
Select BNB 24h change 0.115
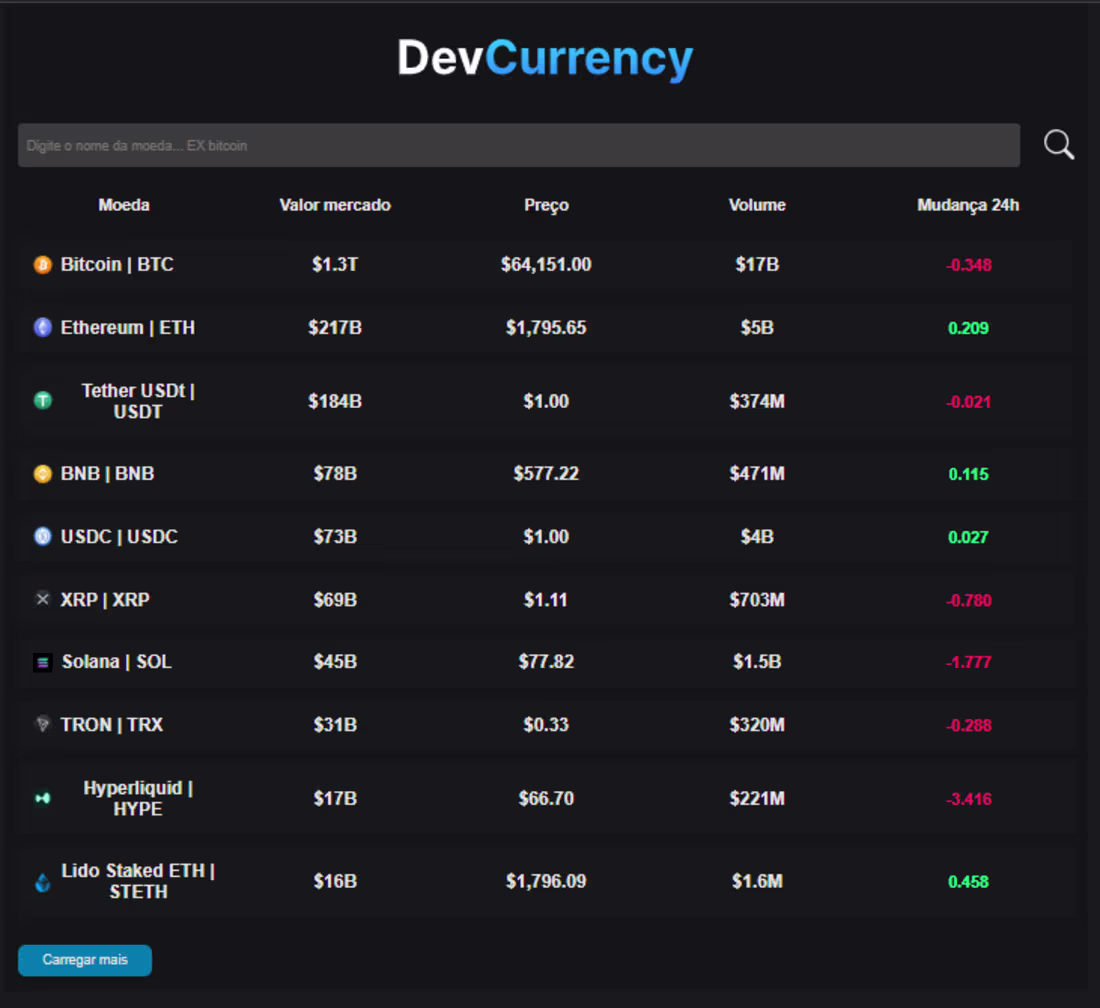pos(968,474)
